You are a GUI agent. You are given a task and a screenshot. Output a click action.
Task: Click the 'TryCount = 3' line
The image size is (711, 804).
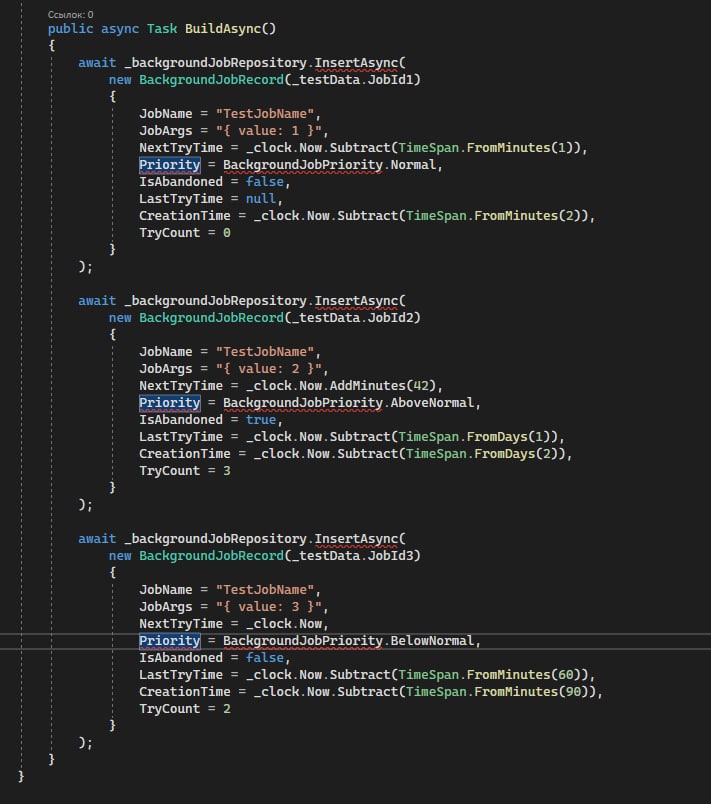pos(185,471)
